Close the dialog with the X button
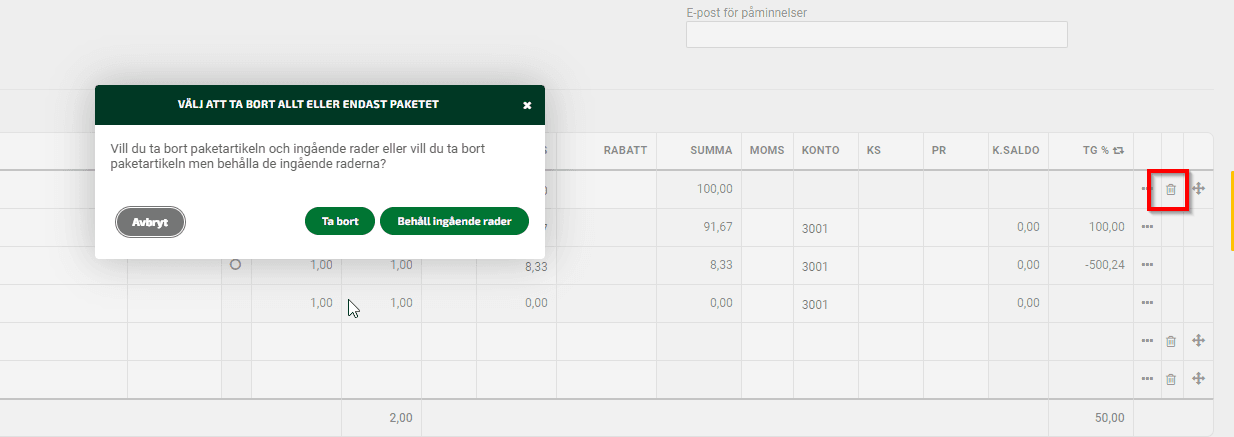The width and height of the screenshot is (1234, 437). click(x=527, y=105)
